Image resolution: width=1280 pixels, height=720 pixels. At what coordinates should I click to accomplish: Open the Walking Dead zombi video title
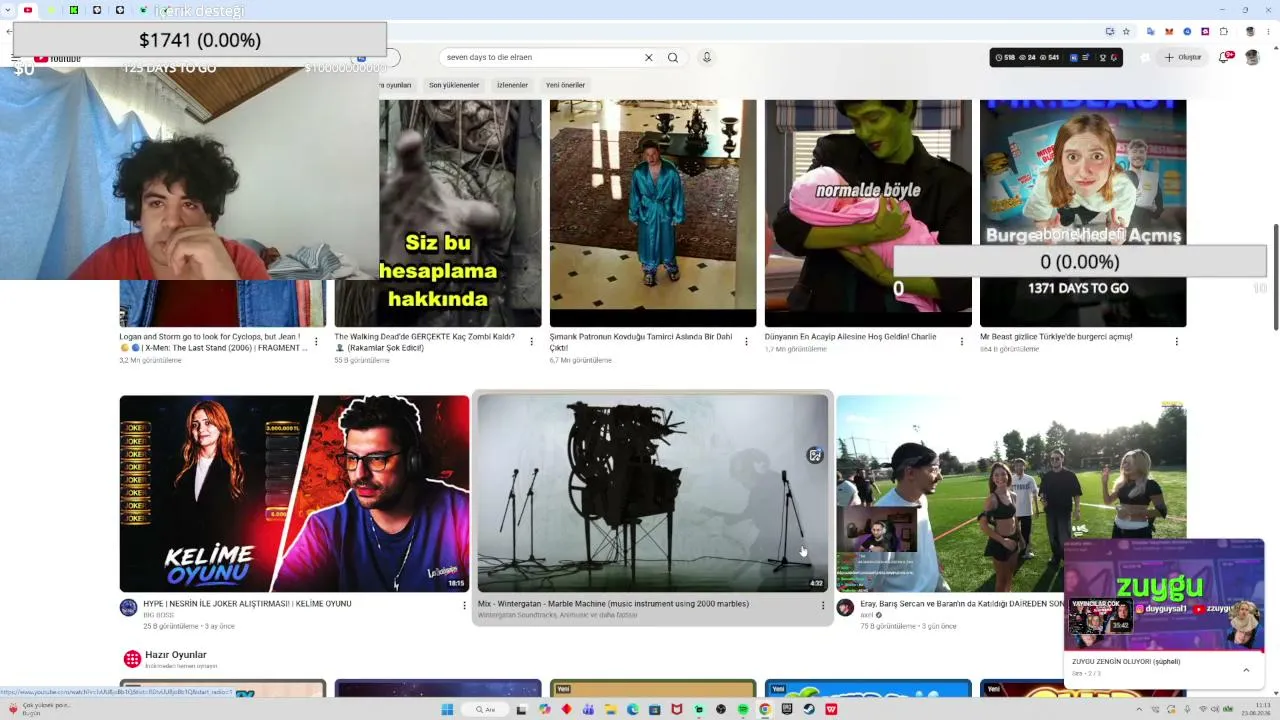pyautogui.click(x=424, y=342)
